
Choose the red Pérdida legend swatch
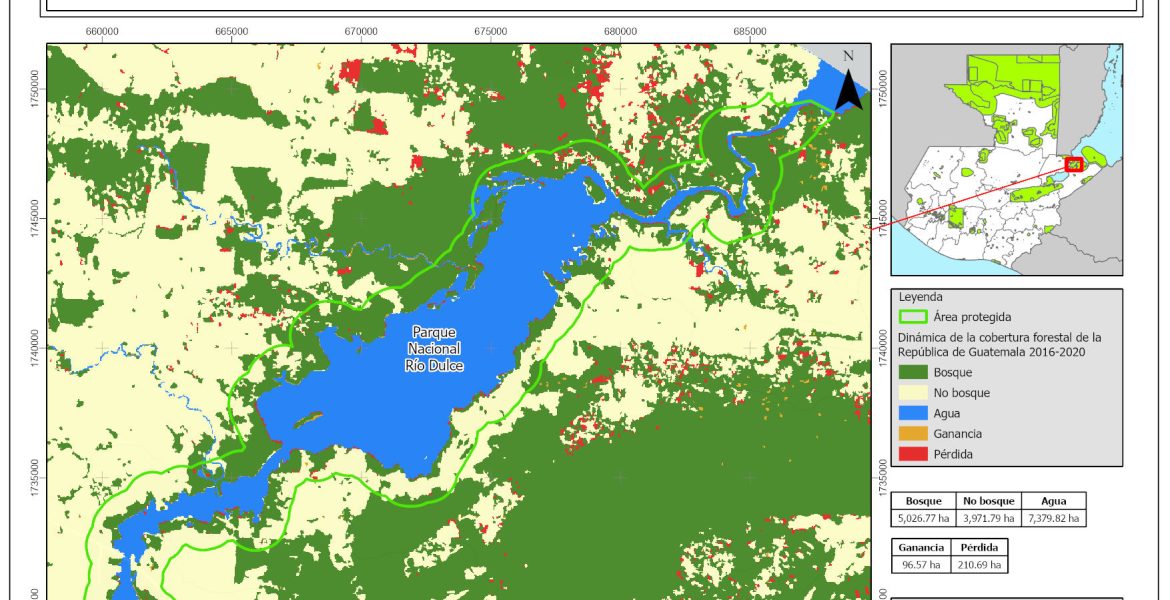tap(912, 454)
